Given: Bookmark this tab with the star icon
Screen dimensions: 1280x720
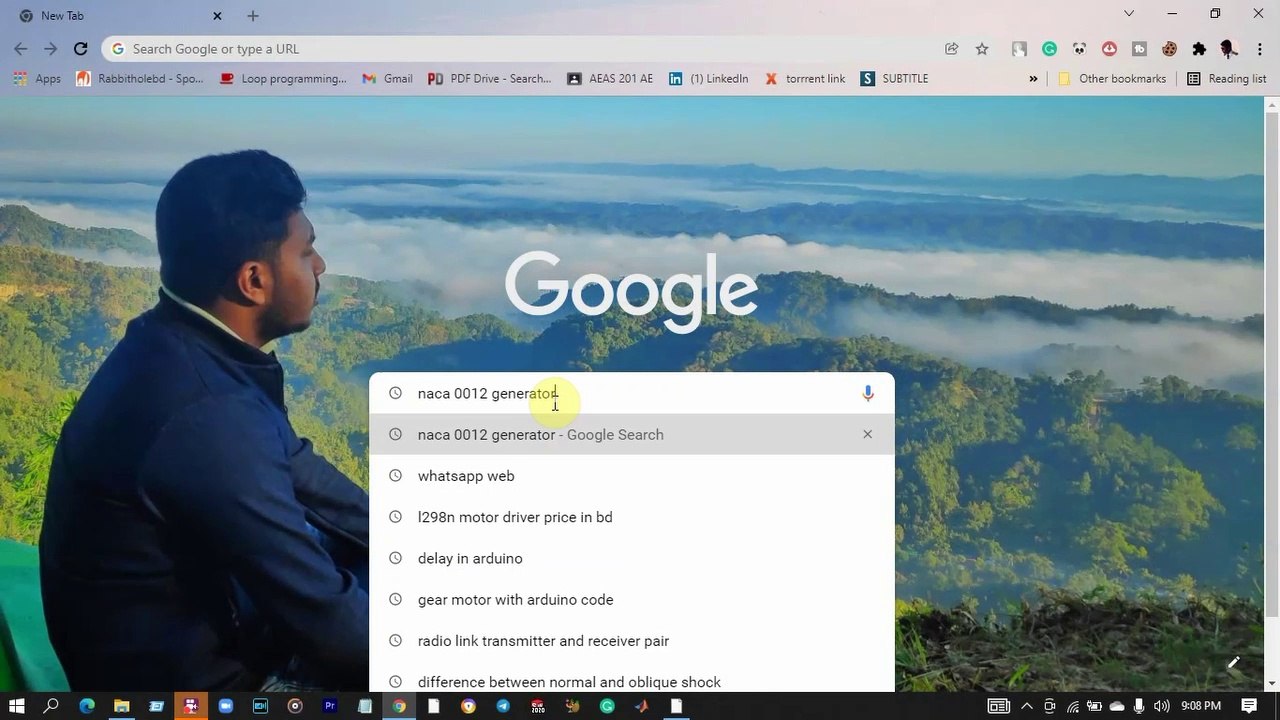Looking at the screenshot, I should coord(982,49).
